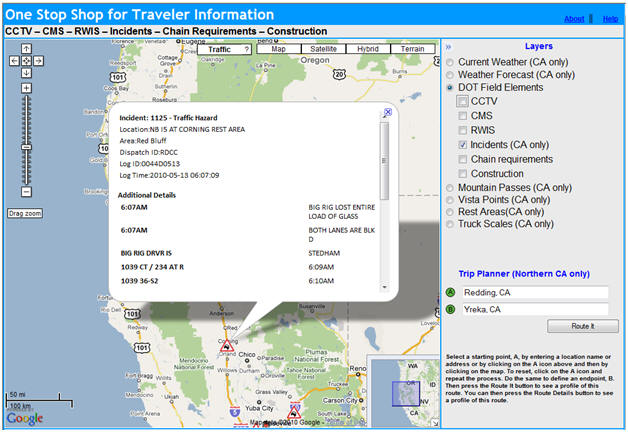The height and width of the screenshot is (432, 628).
Task: Select Truck Scales (CA only) radio
Action: pyautogui.click(x=450, y=224)
